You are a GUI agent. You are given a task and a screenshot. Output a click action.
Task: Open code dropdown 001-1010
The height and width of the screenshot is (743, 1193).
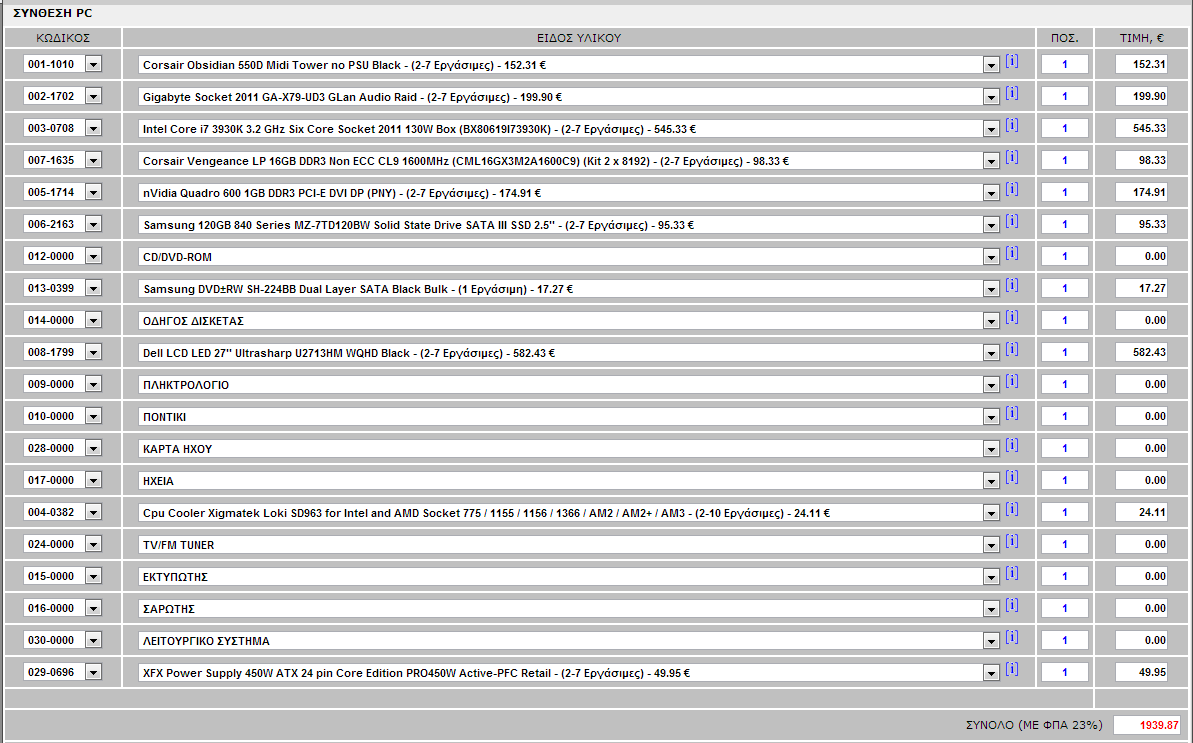93,65
